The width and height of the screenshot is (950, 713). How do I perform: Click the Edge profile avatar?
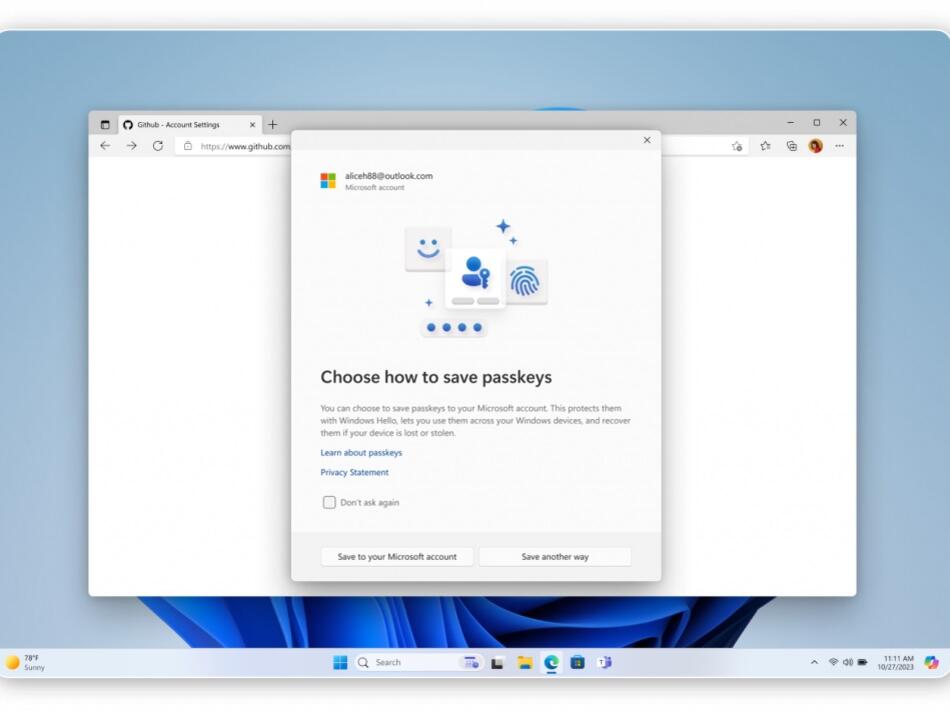pyautogui.click(x=814, y=146)
